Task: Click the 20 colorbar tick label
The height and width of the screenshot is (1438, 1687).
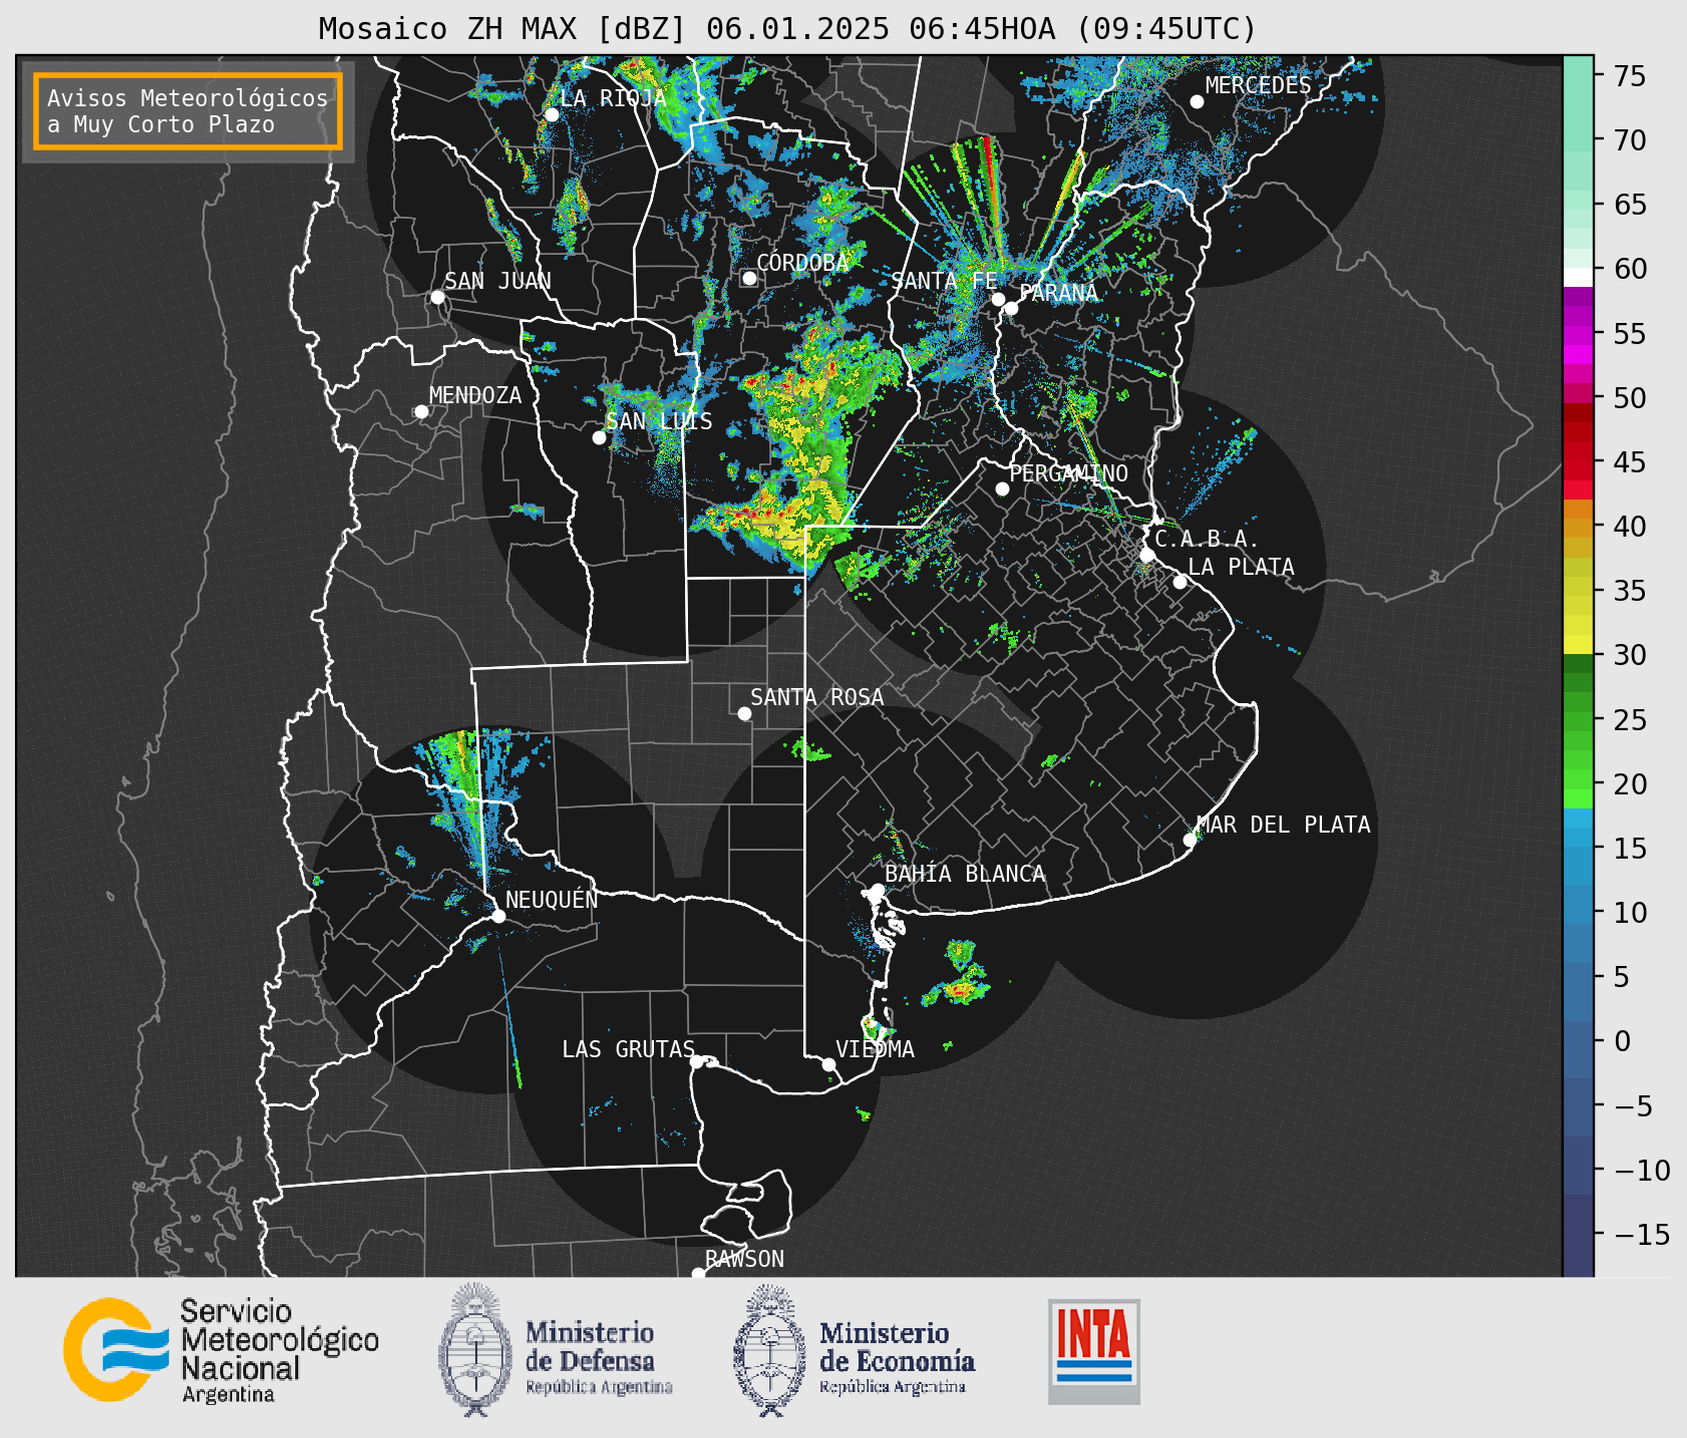Action: (1628, 784)
